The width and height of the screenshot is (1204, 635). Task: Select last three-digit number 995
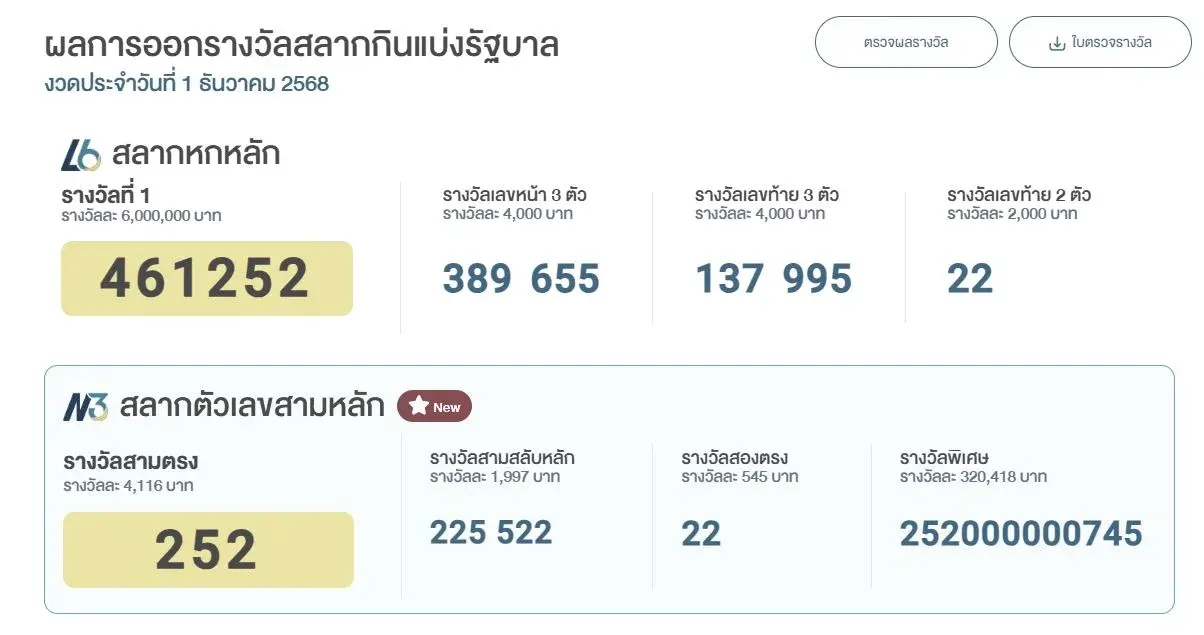pyautogui.click(x=818, y=280)
